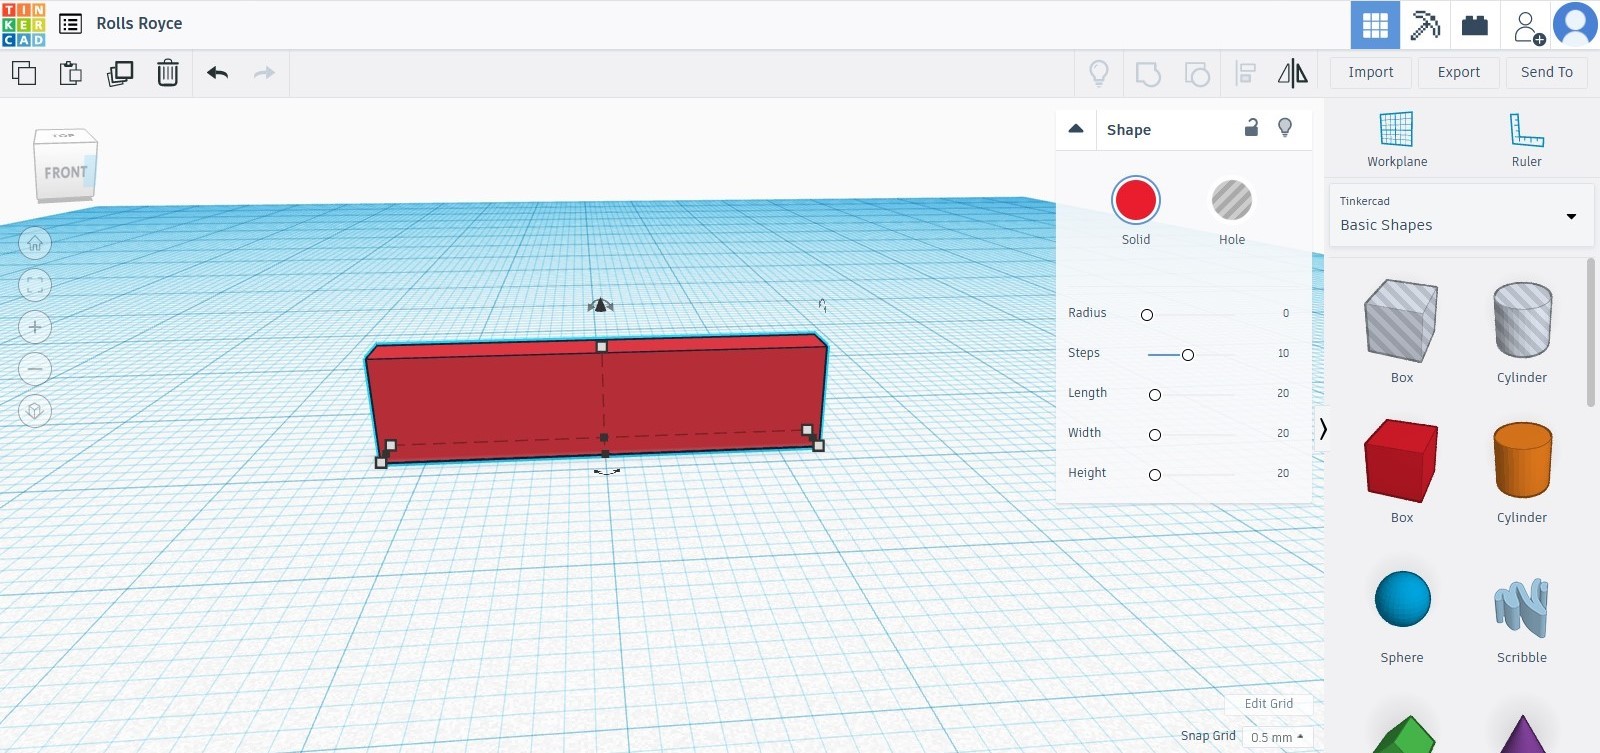The image size is (1600, 753).
Task: Open the Blocks pickaxe mode
Action: click(1425, 25)
